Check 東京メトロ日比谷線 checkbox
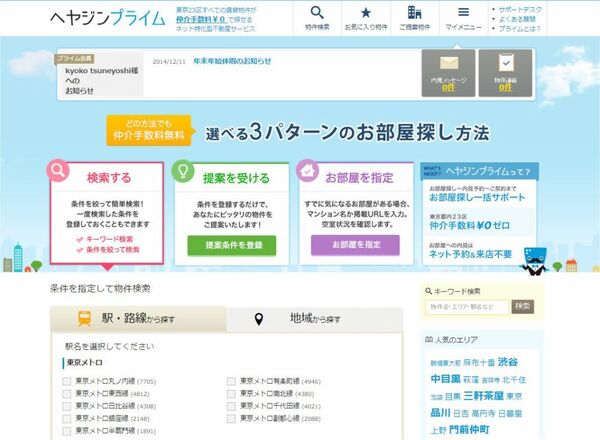The image size is (600, 440). click(x=67, y=406)
